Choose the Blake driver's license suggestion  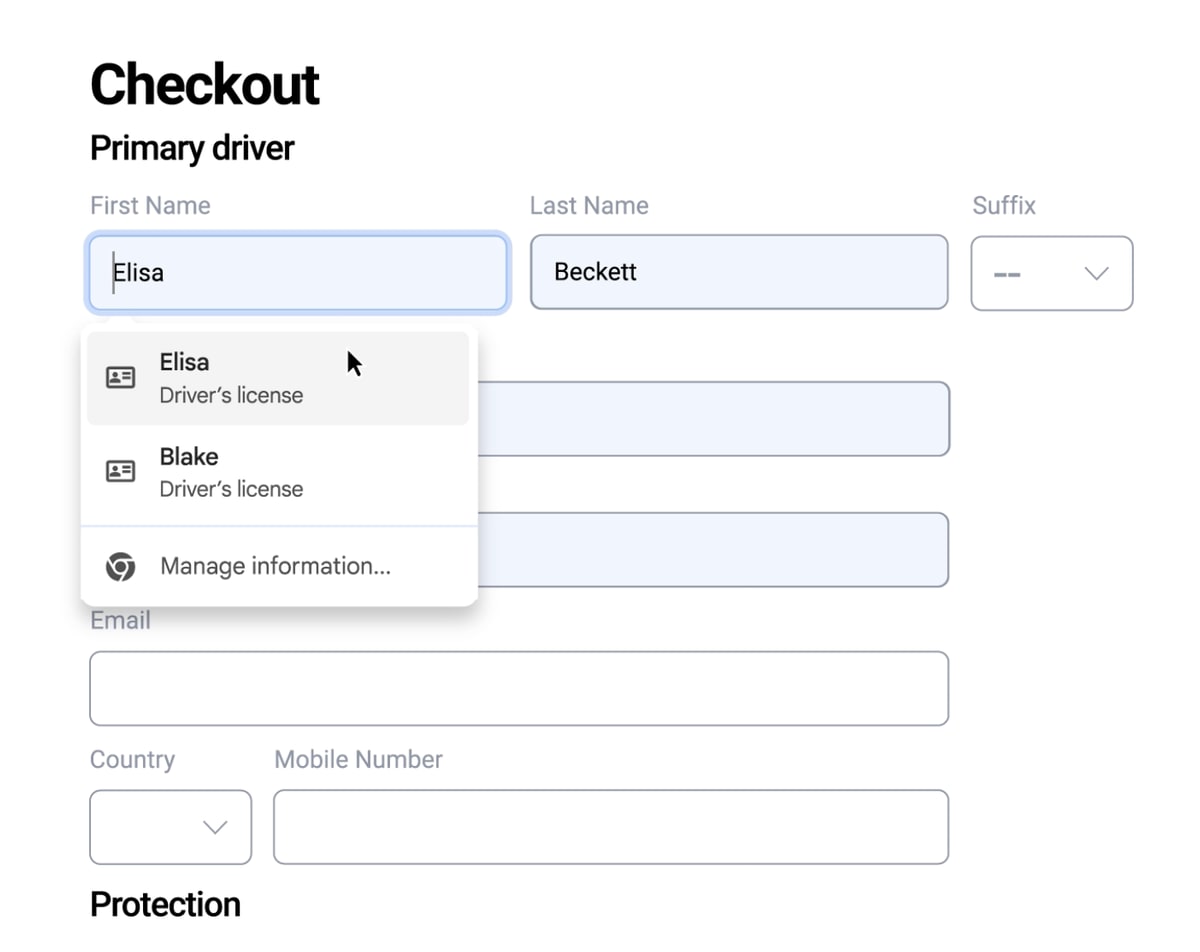click(x=277, y=472)
